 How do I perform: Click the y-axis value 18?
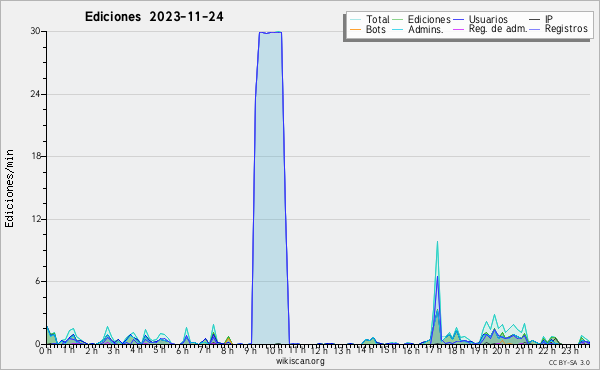[36, 156]
